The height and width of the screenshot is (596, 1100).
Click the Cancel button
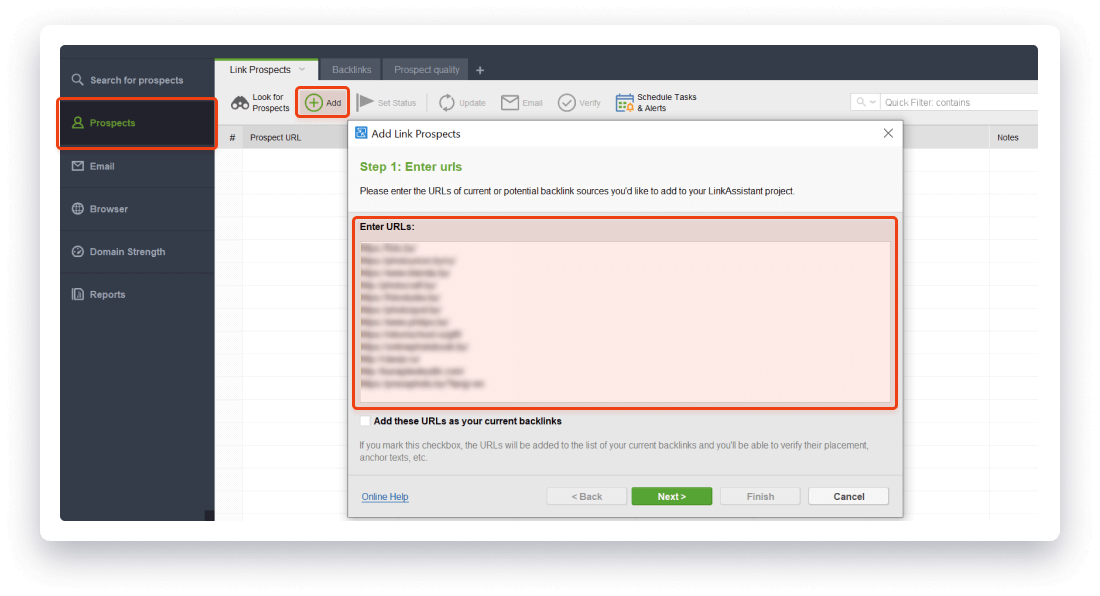click(848, 496)
